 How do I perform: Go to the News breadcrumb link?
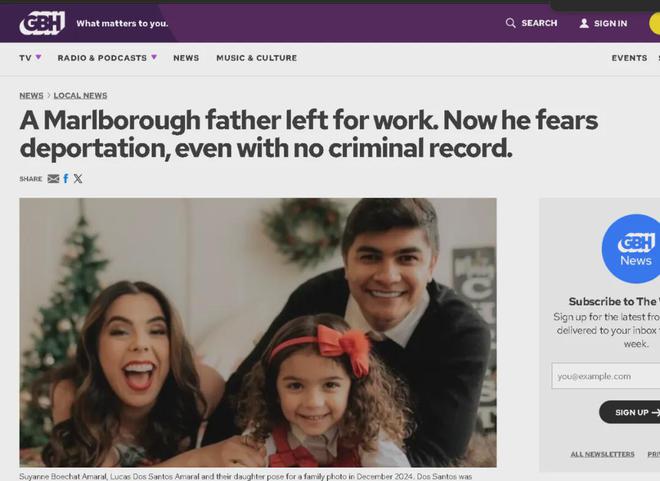click(x=32, y=96)
